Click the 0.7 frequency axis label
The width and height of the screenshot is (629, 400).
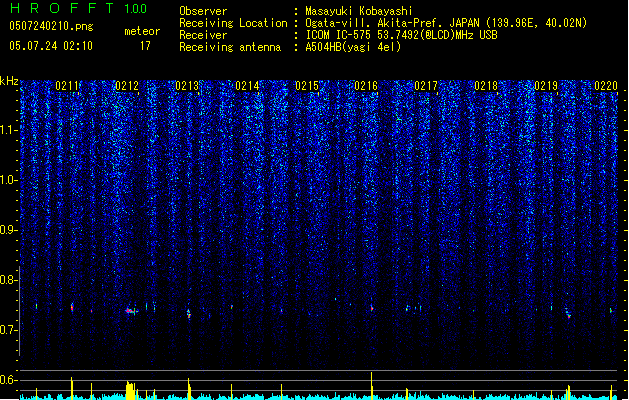click(x=9, y=330)
